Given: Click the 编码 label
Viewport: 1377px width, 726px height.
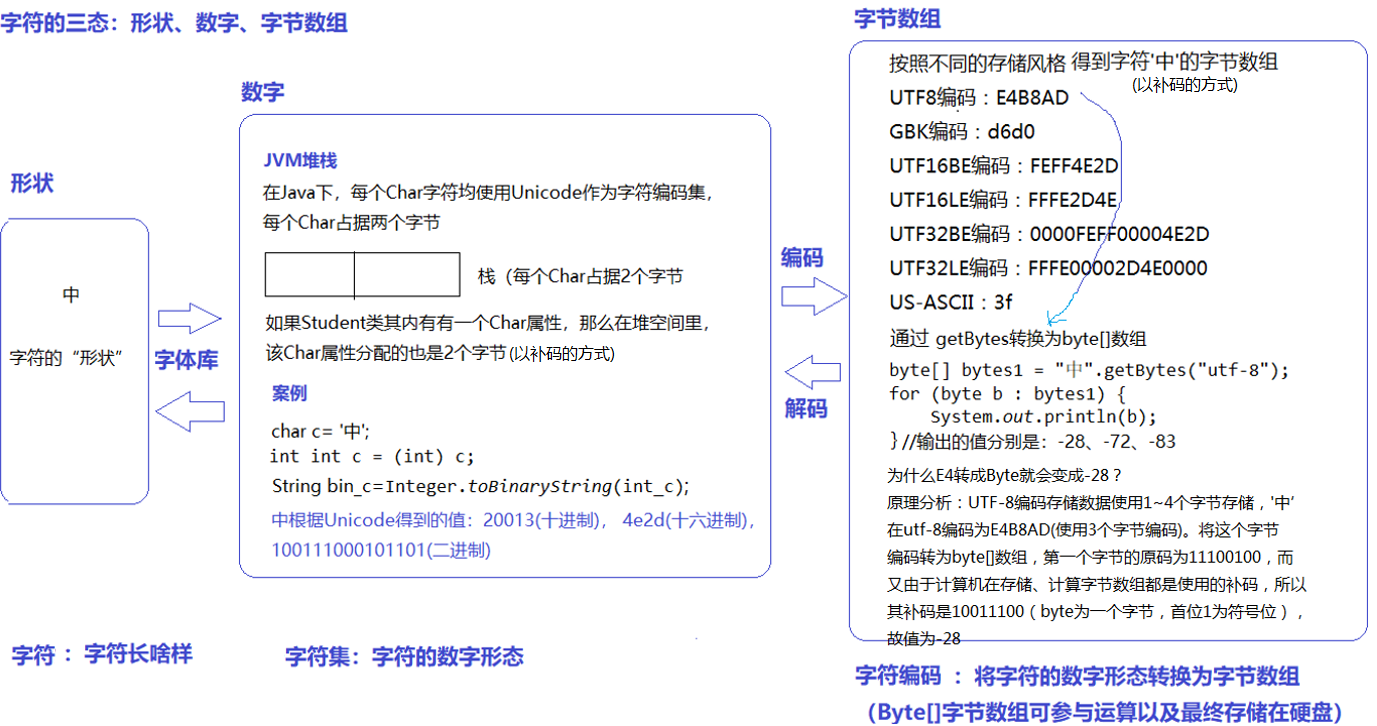Looking at the screenshot, I should click(x=802, y=257).
